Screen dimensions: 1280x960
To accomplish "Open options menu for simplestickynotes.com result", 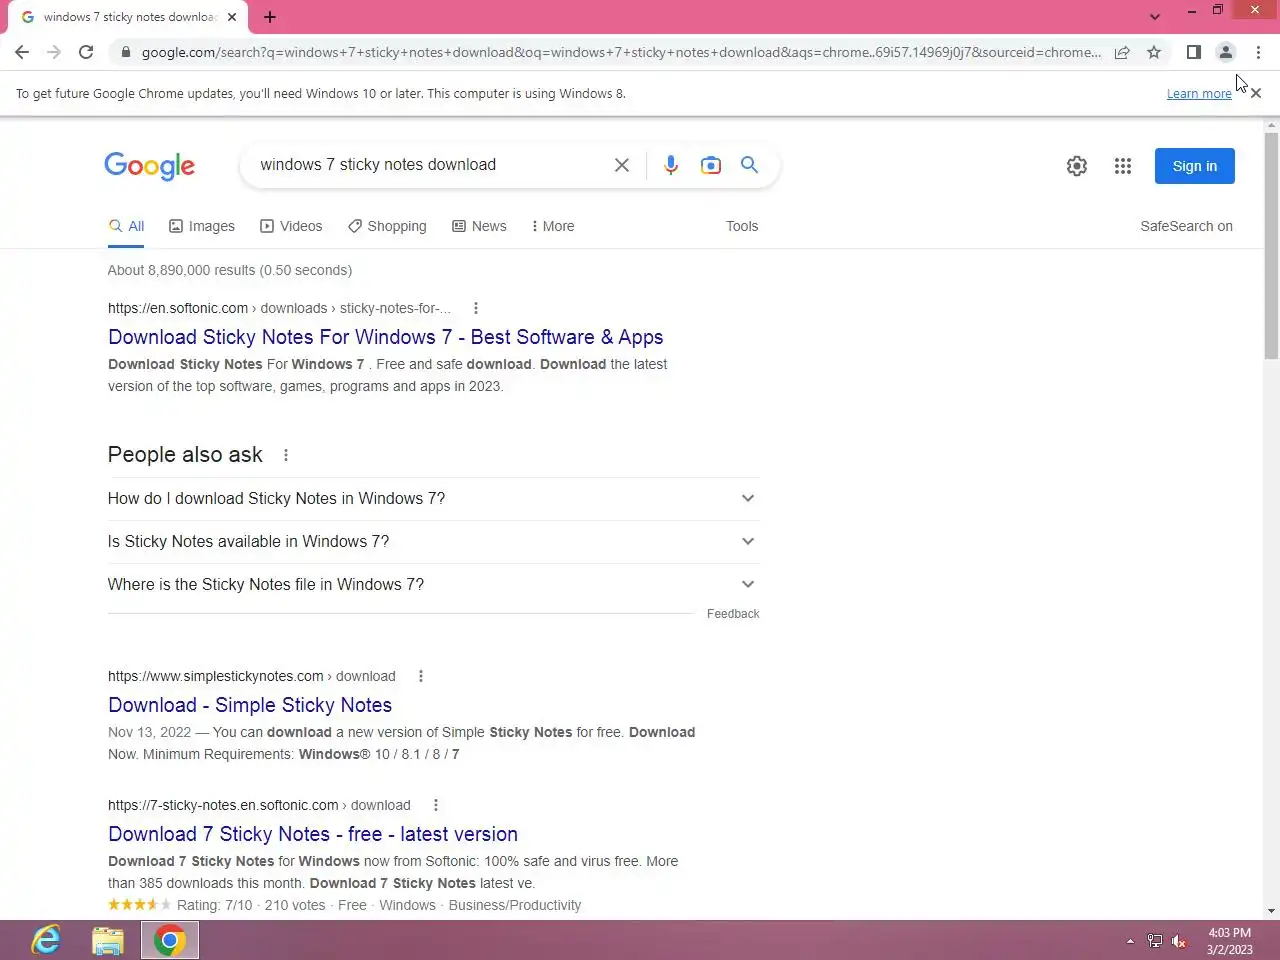I will 421,676.
